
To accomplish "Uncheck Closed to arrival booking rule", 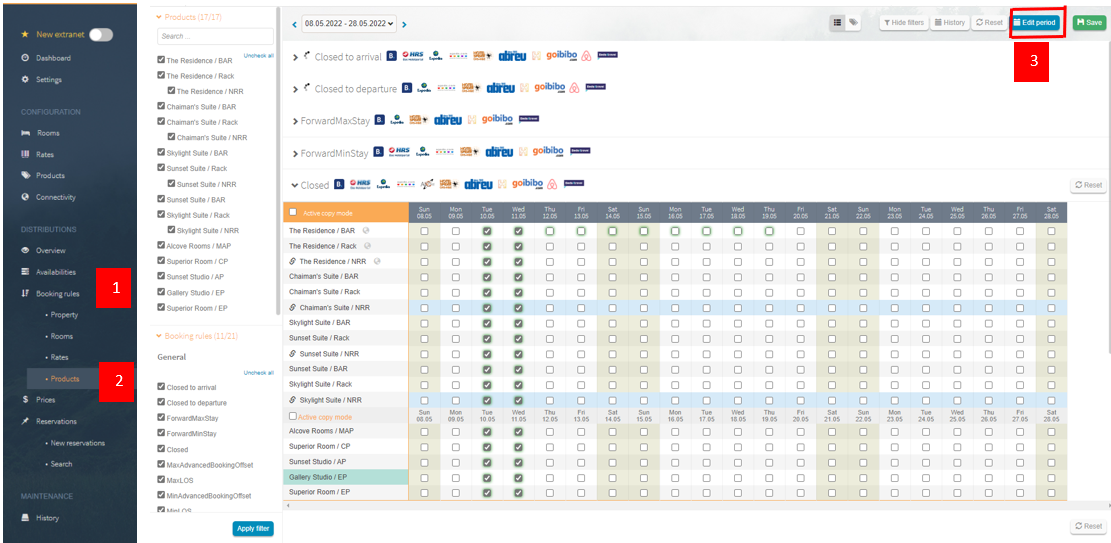I will [x=161, y=387].
